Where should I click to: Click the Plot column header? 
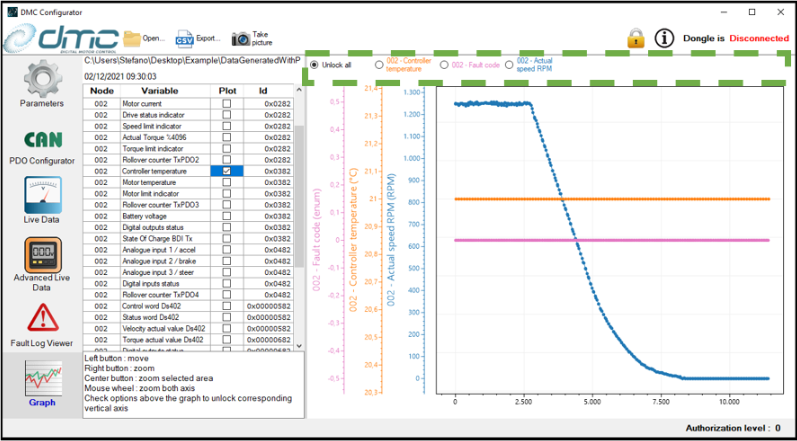coord(227,91)
